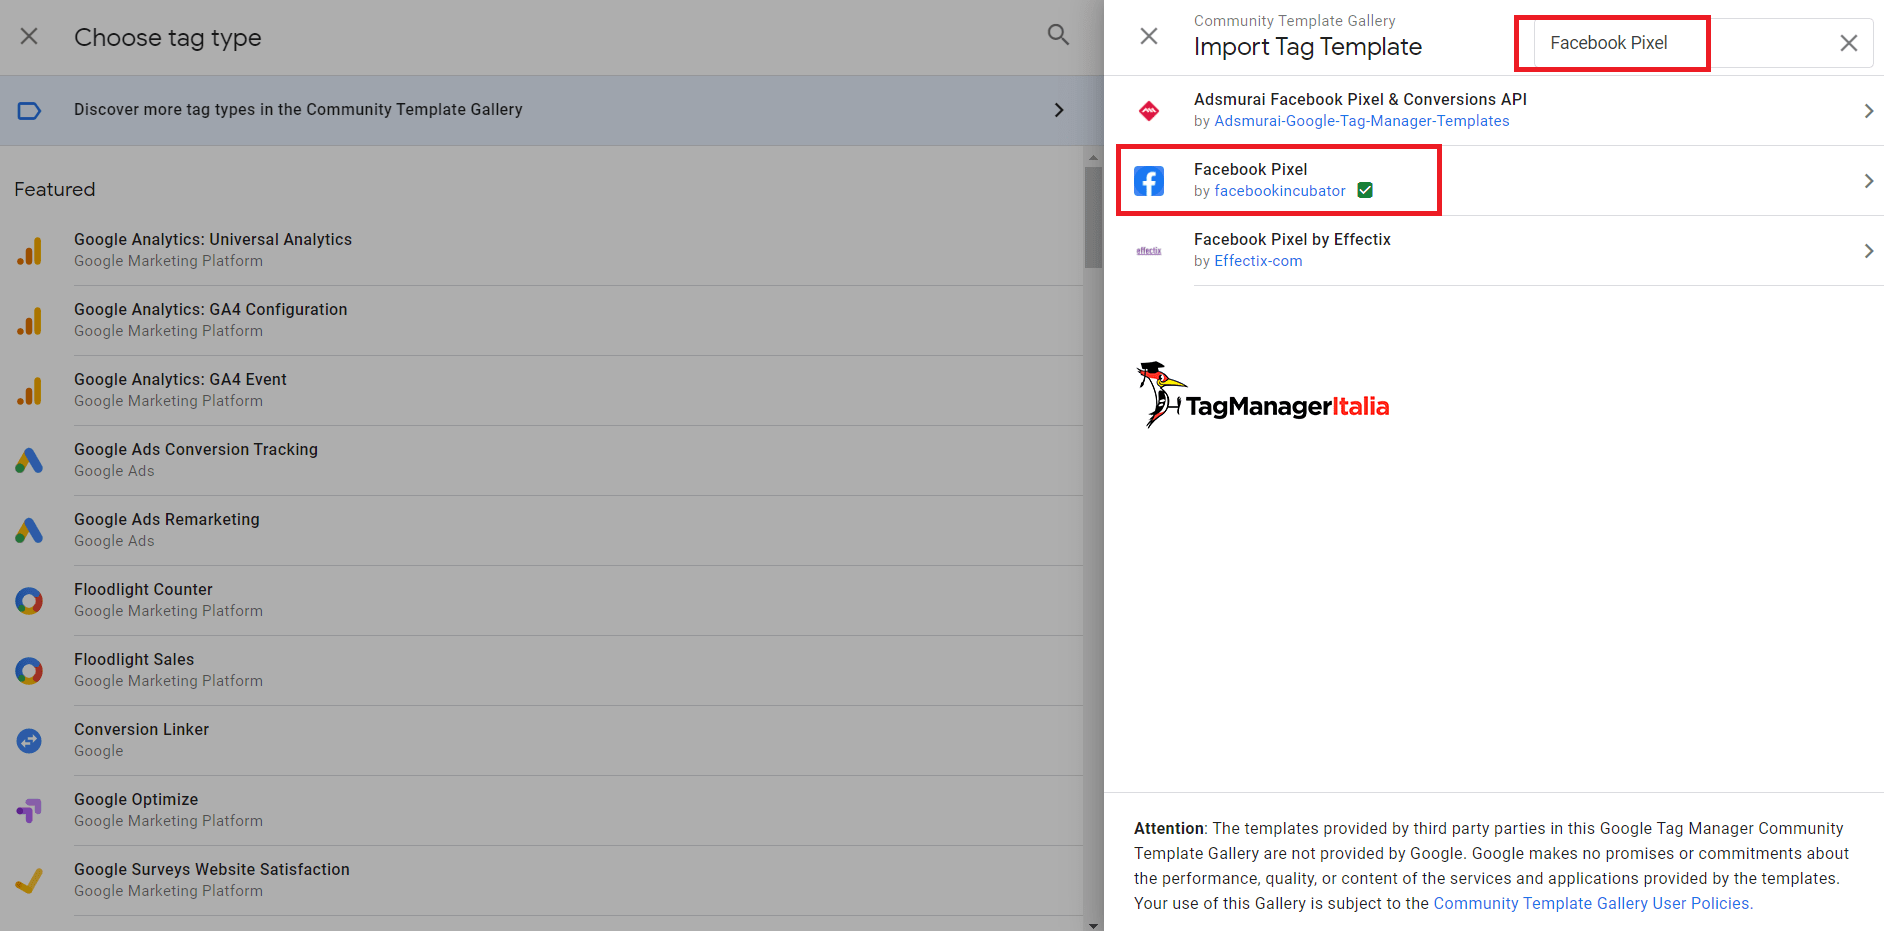The height and width of the screenshot is (931, 1884).
Task: Click the tag list scrollbar thumb
Action: (1093, 217)
